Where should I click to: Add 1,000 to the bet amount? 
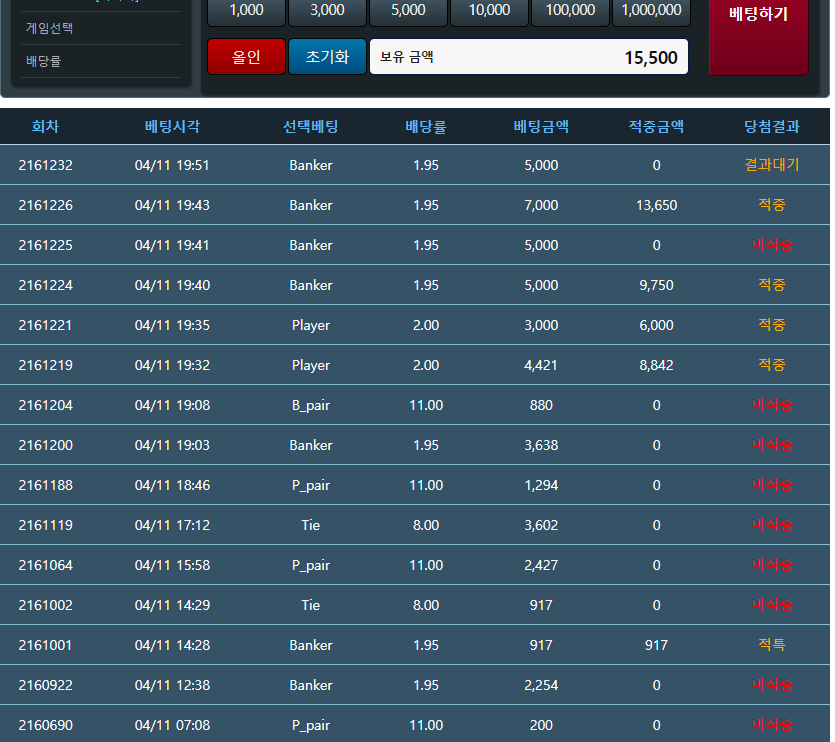pos(246,11)
